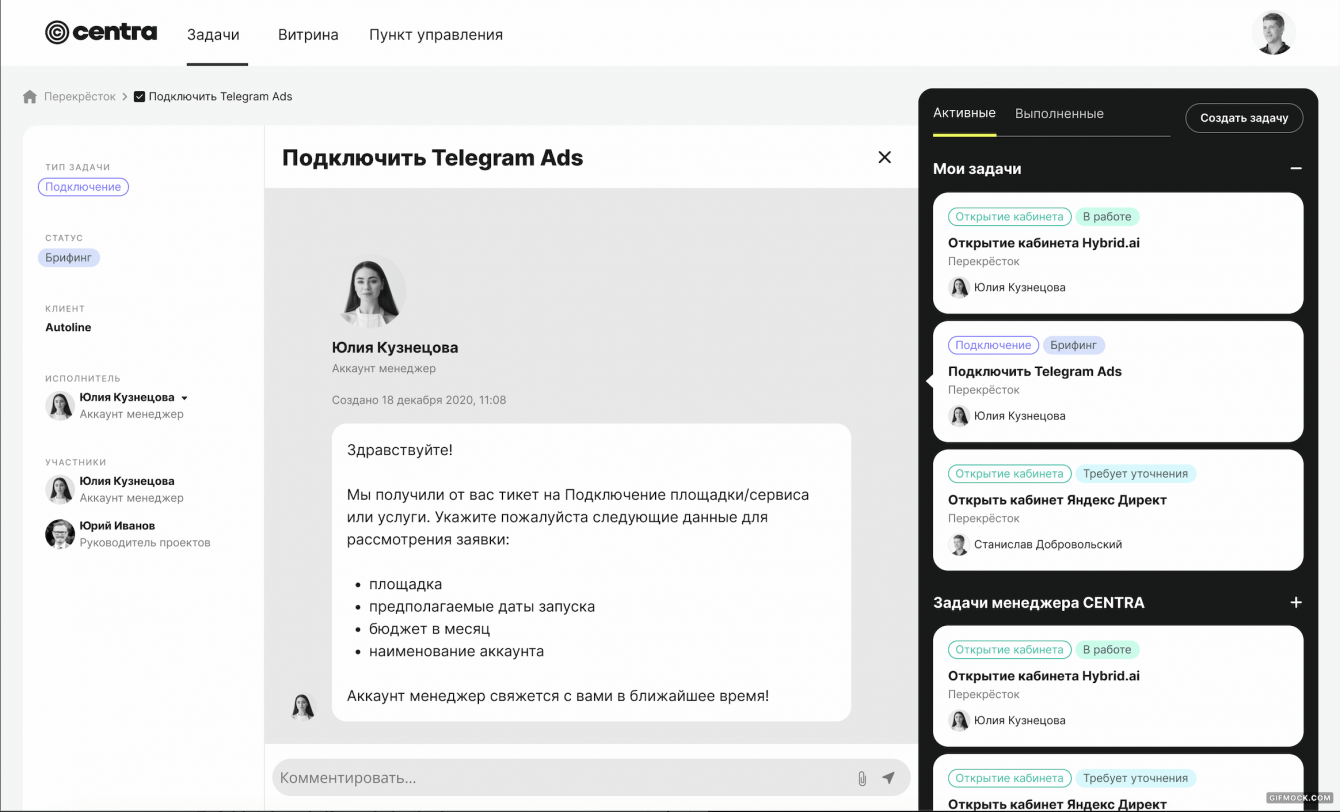Click Требует уточнения tag in Мои задачи
Image resolution: width=1340 pixels, height=812 pixels.
(1135, 474)
